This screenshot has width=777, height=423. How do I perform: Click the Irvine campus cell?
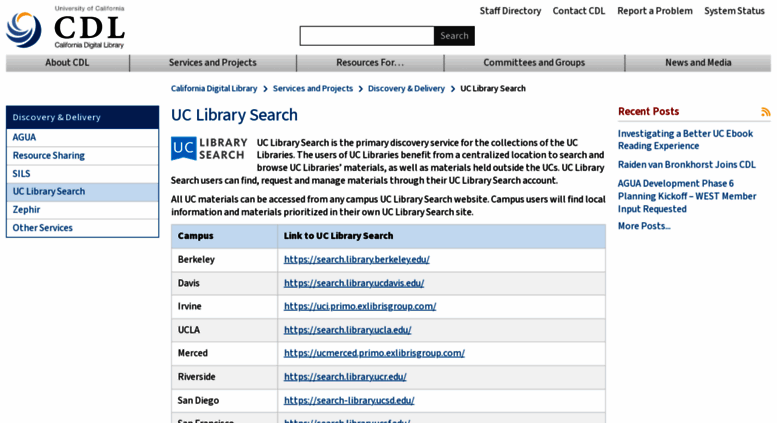pyautogui.click(x=224, y=307)
